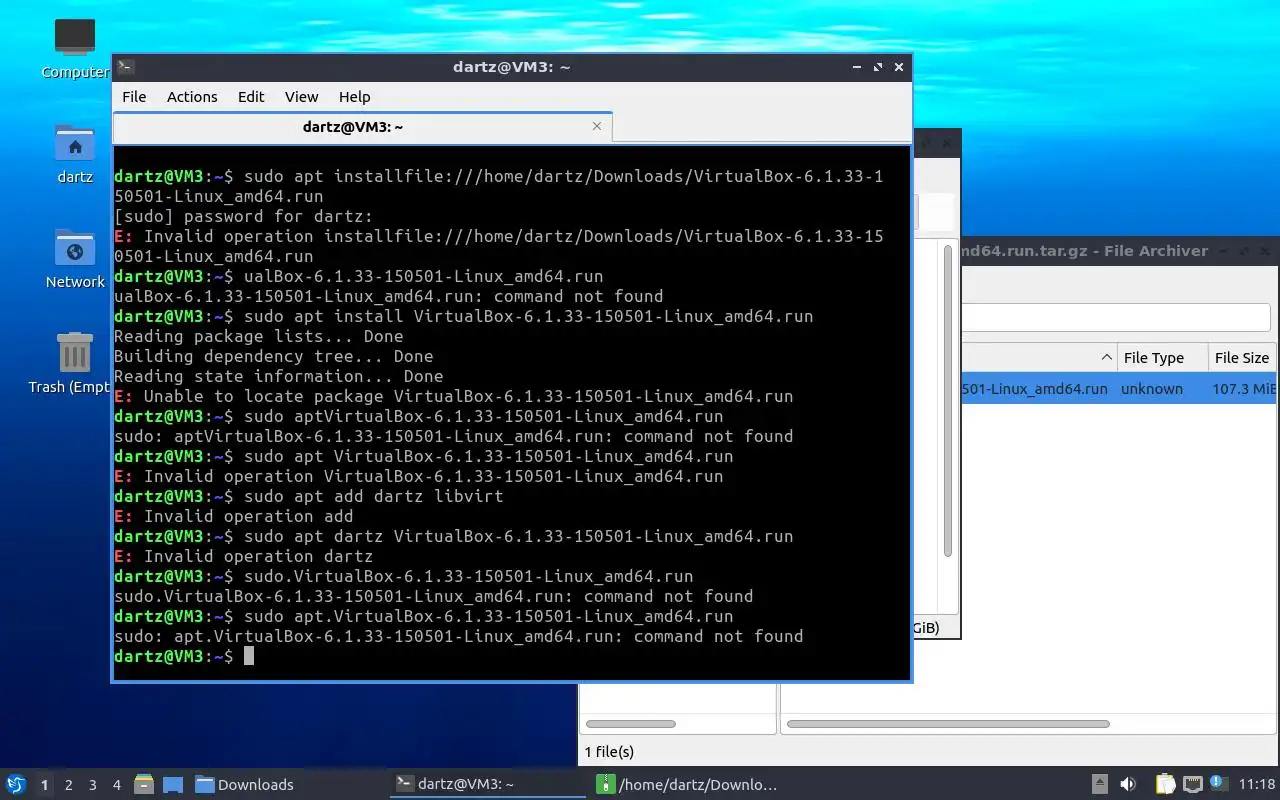Click the '[sudo] password for dartz:' line
Viewport: 1280px width, 800px height.
click(x=243, y=216)
